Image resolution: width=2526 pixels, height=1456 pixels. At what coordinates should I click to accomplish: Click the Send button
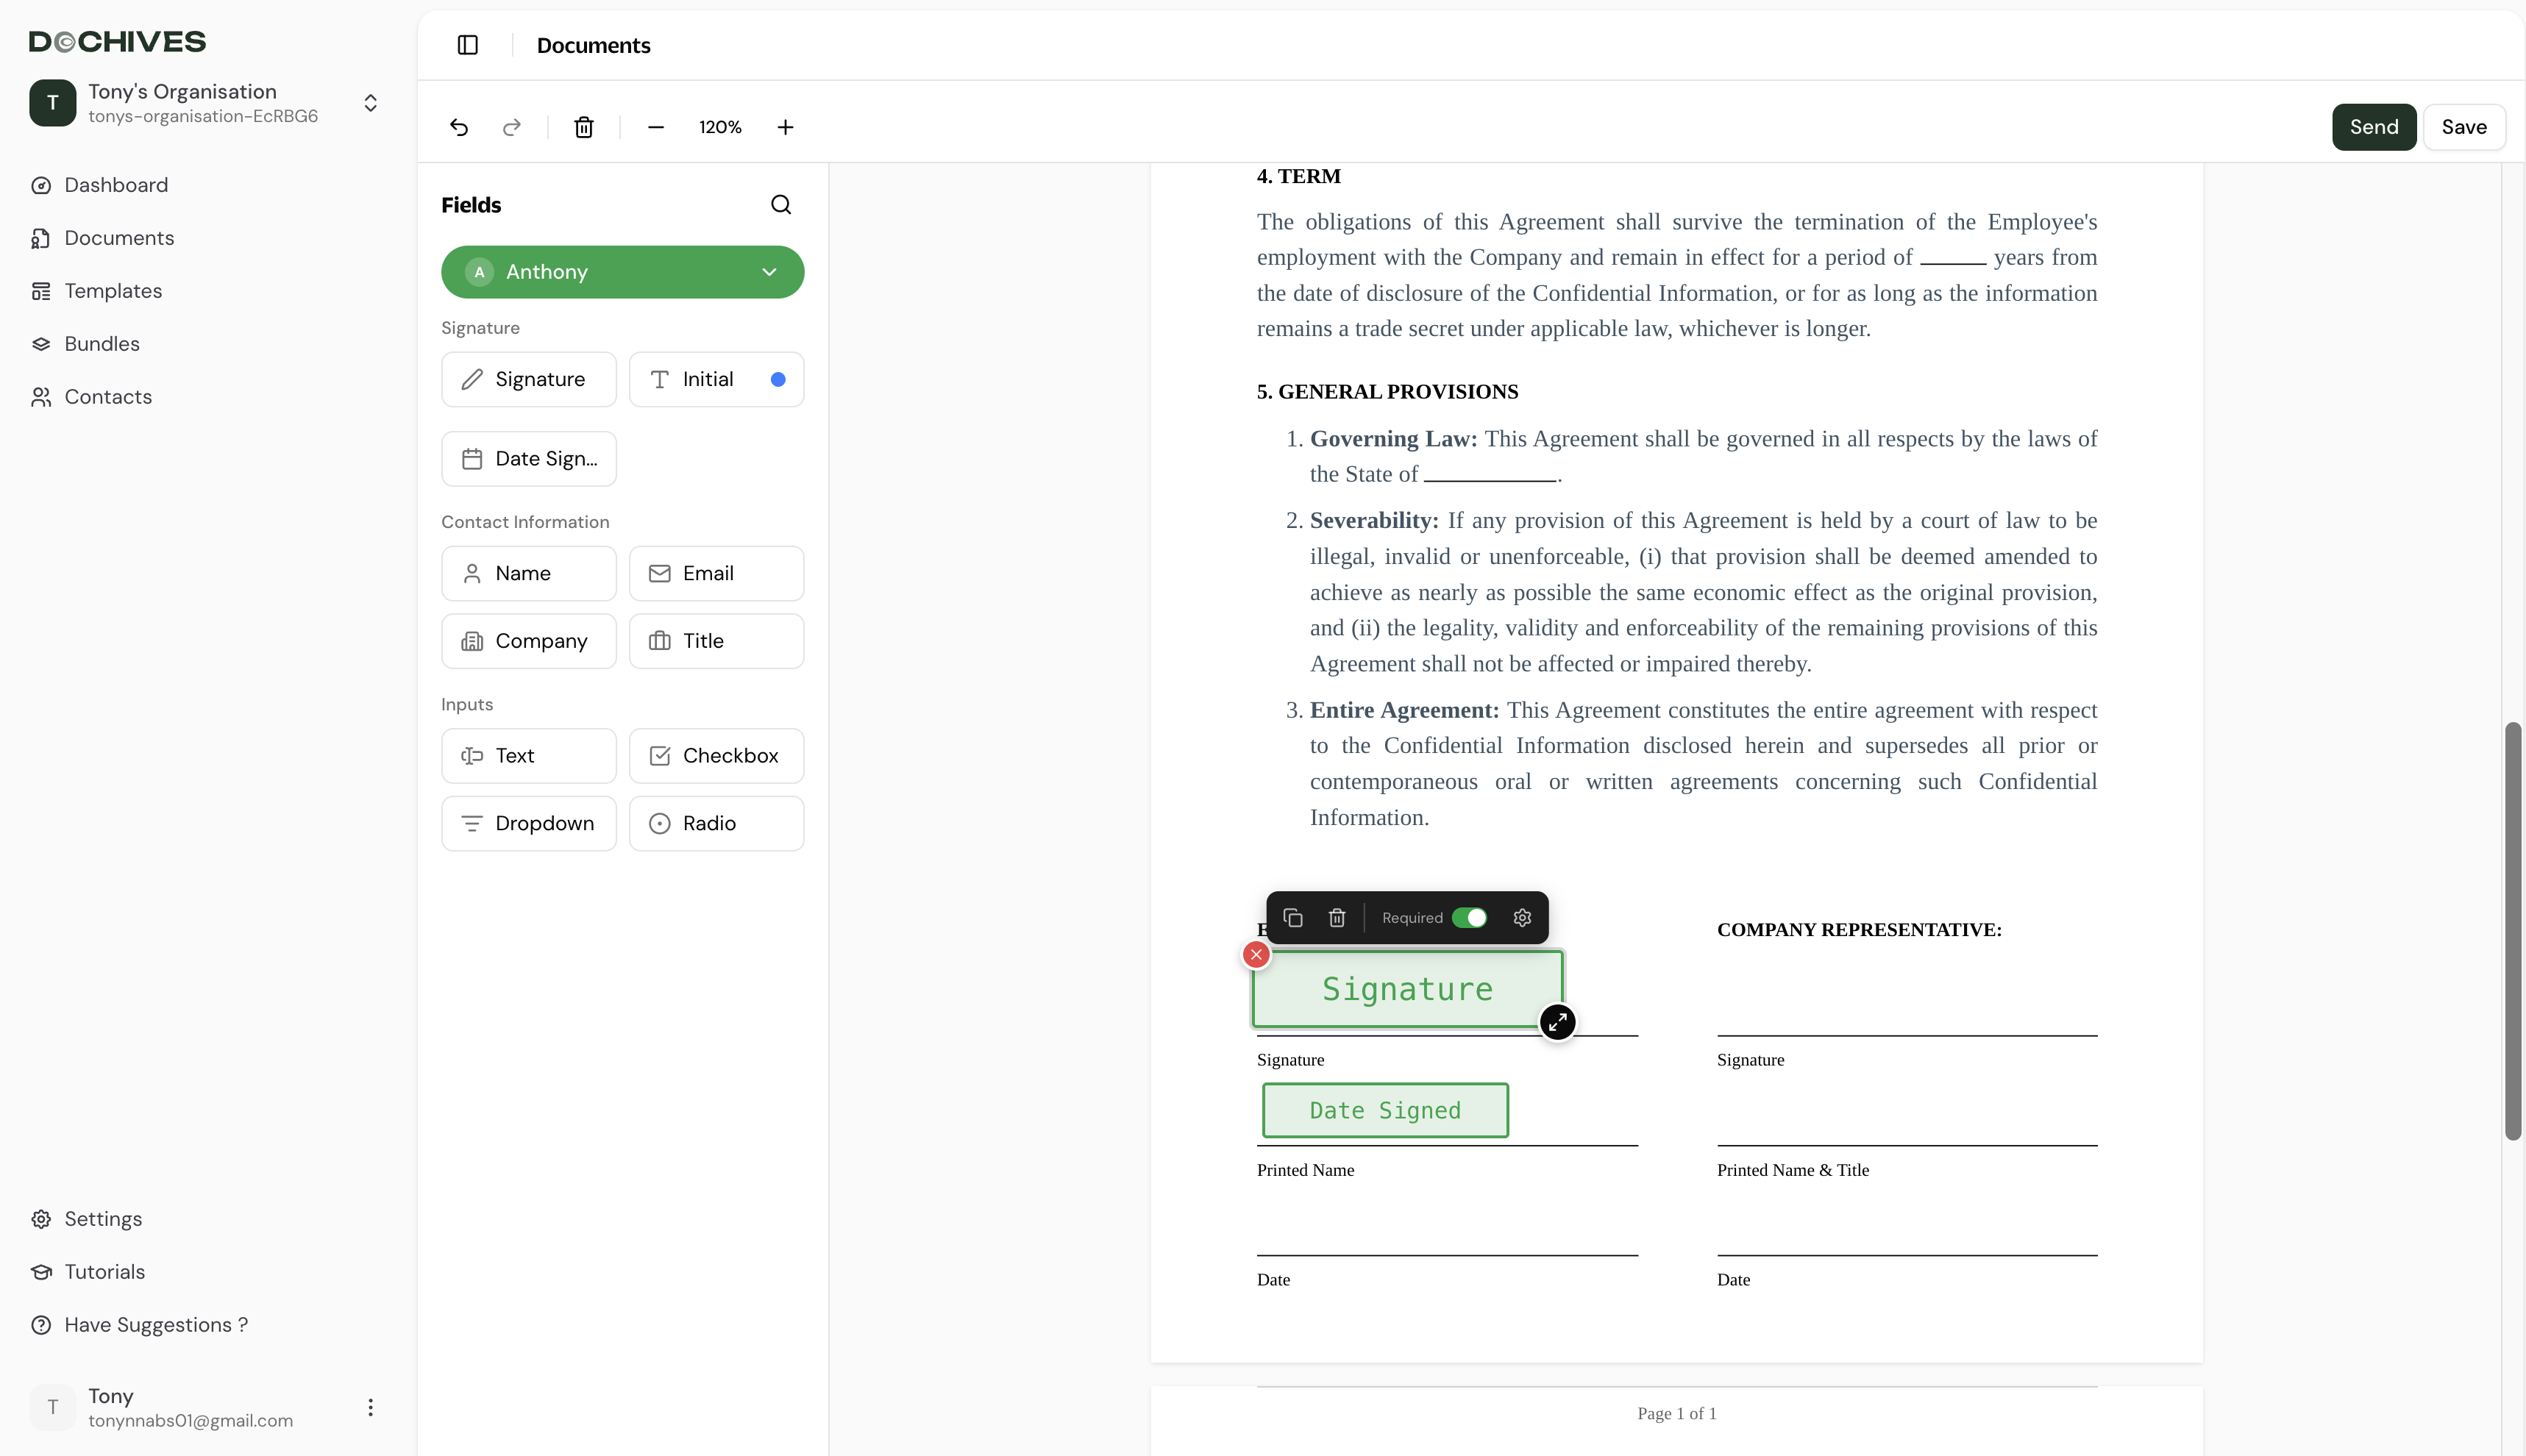point(2373,127)
